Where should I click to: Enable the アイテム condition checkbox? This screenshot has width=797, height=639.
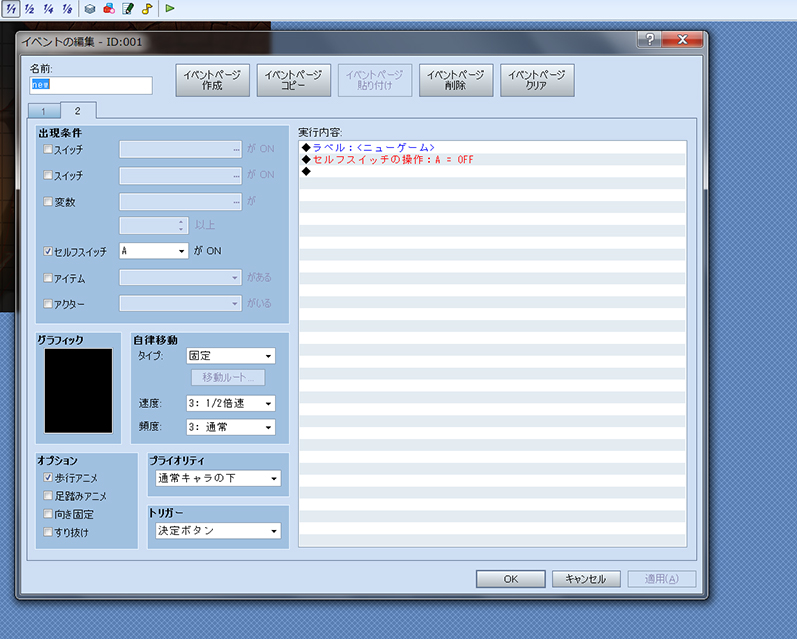48,278
